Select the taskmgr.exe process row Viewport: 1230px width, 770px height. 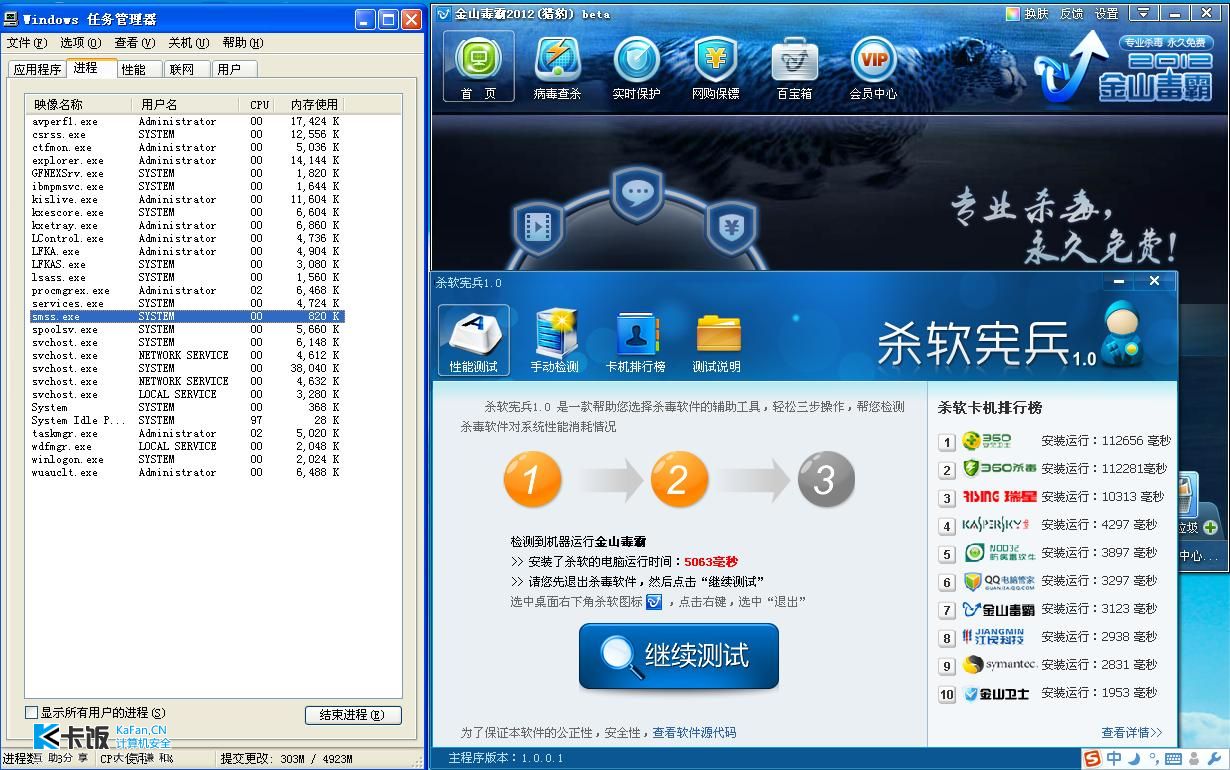(x=186, y=433)
